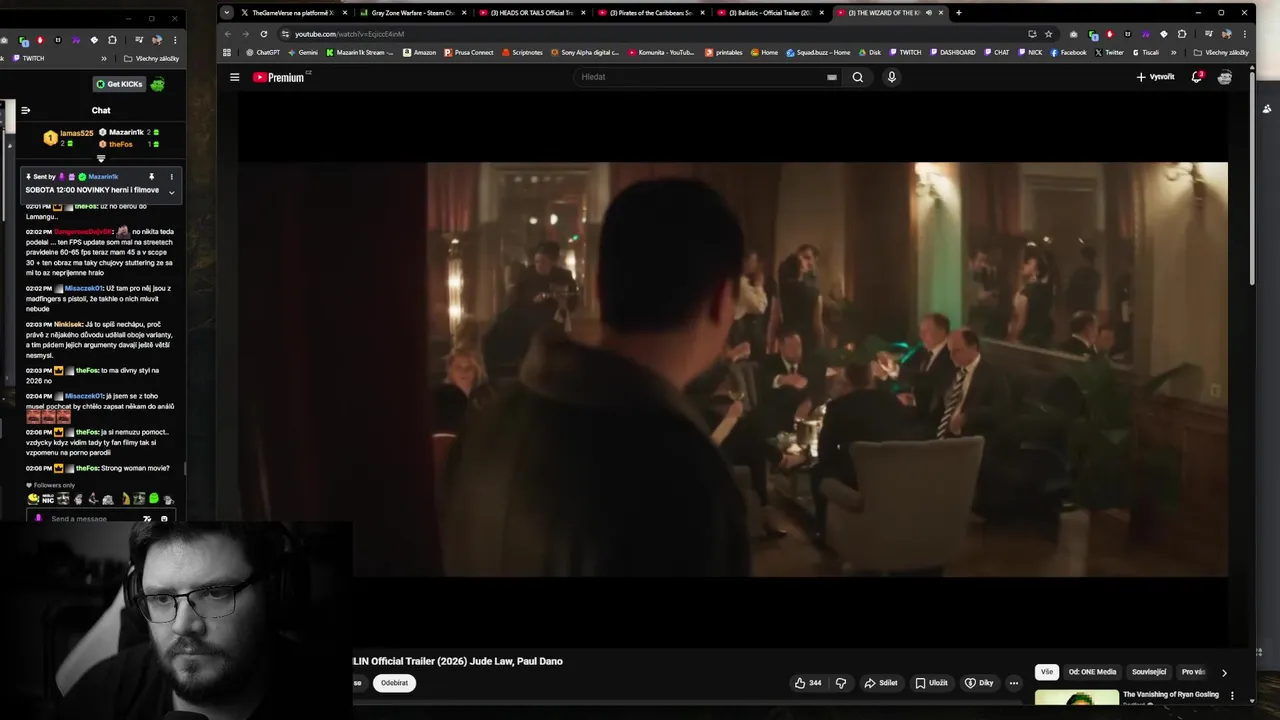This screenshot has height=720, width=1280.
Task: Bookmark this page with star icon
Action: [x=1048, y=34]
